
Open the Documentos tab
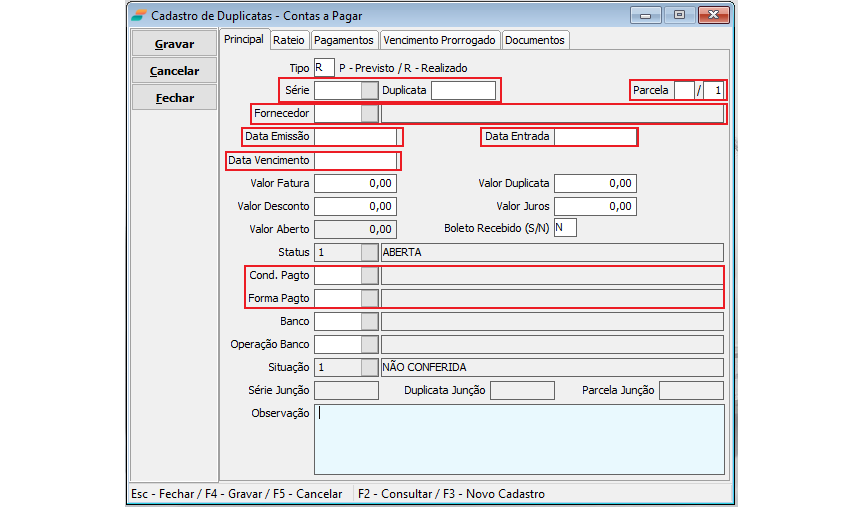pos(535,40)
